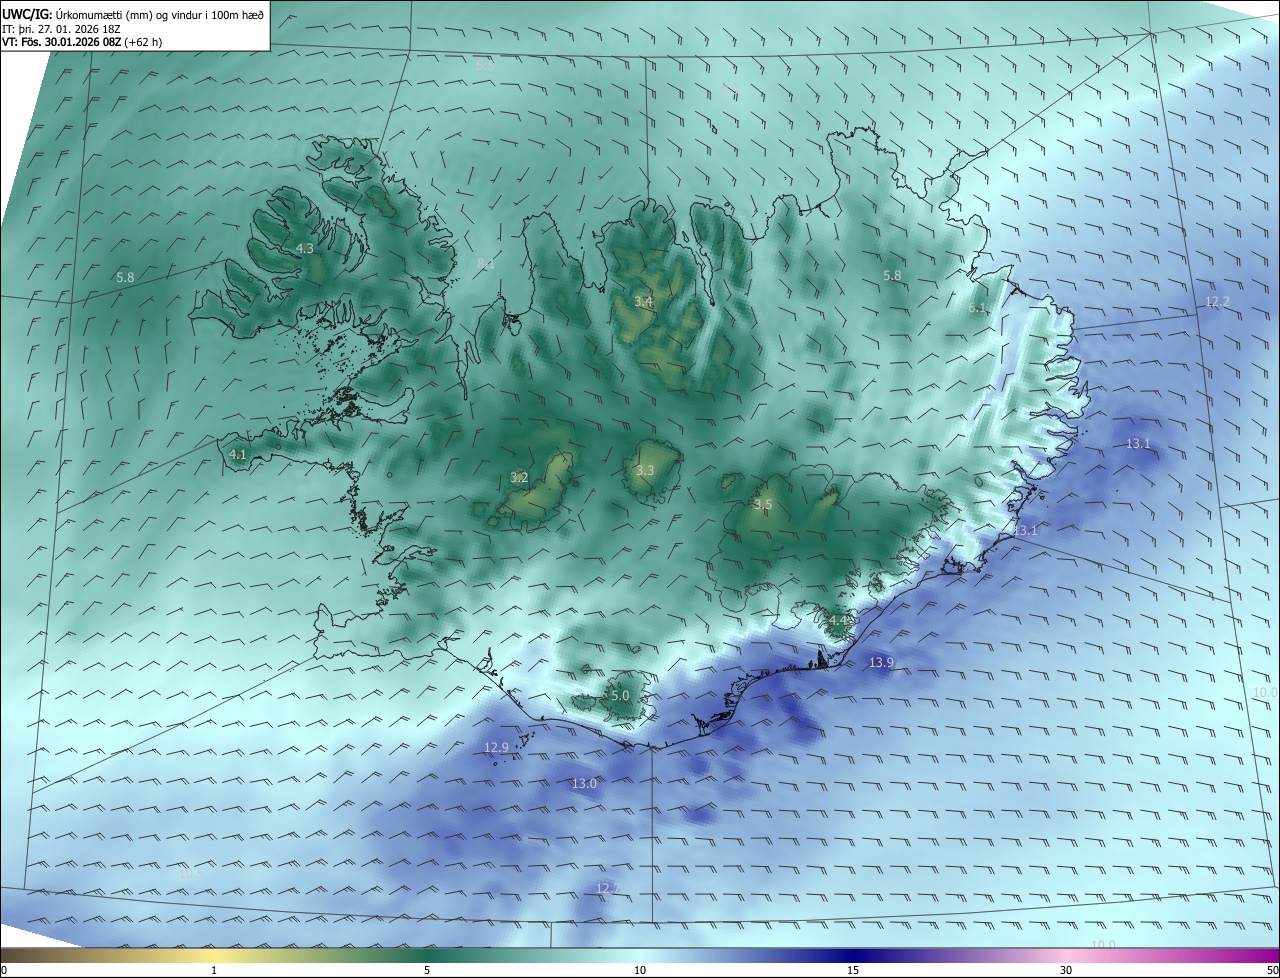Click the 10.5 value label in the southwest ocean
Viewport: 1280px width, 978px height.
tap(190, 873)
